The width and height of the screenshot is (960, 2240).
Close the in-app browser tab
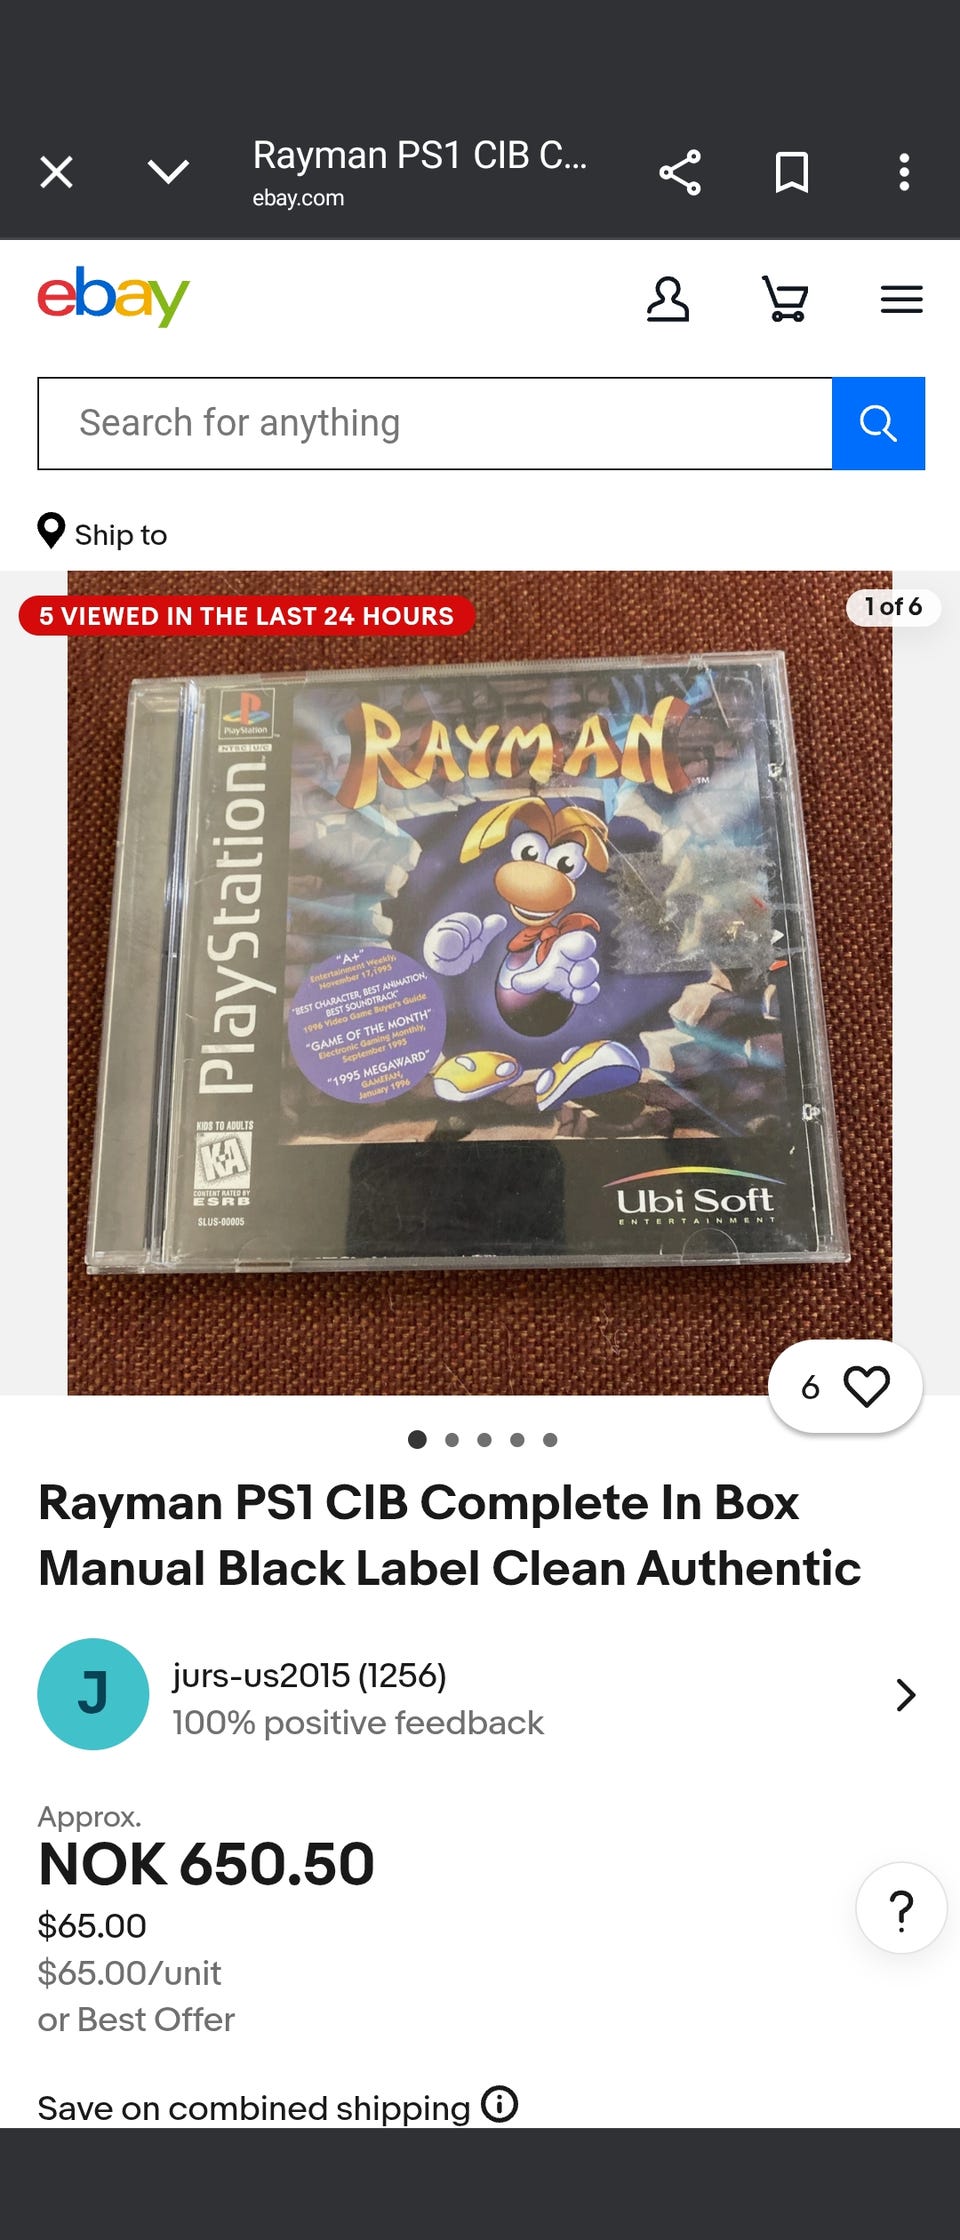pyautogui.click(x=56, y=172)
